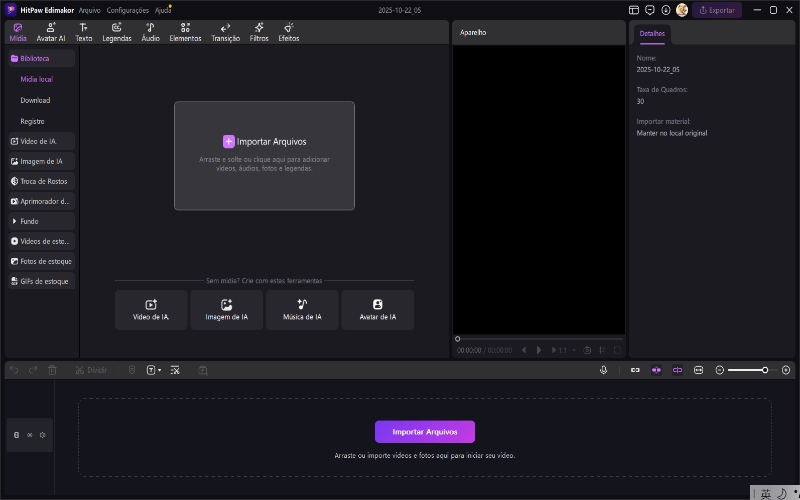
Task: Click the timeline zoom in plus button
Action: (786, 370)
